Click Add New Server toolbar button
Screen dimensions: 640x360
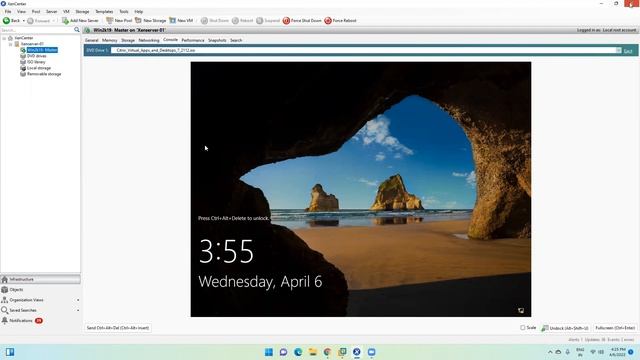80,20
